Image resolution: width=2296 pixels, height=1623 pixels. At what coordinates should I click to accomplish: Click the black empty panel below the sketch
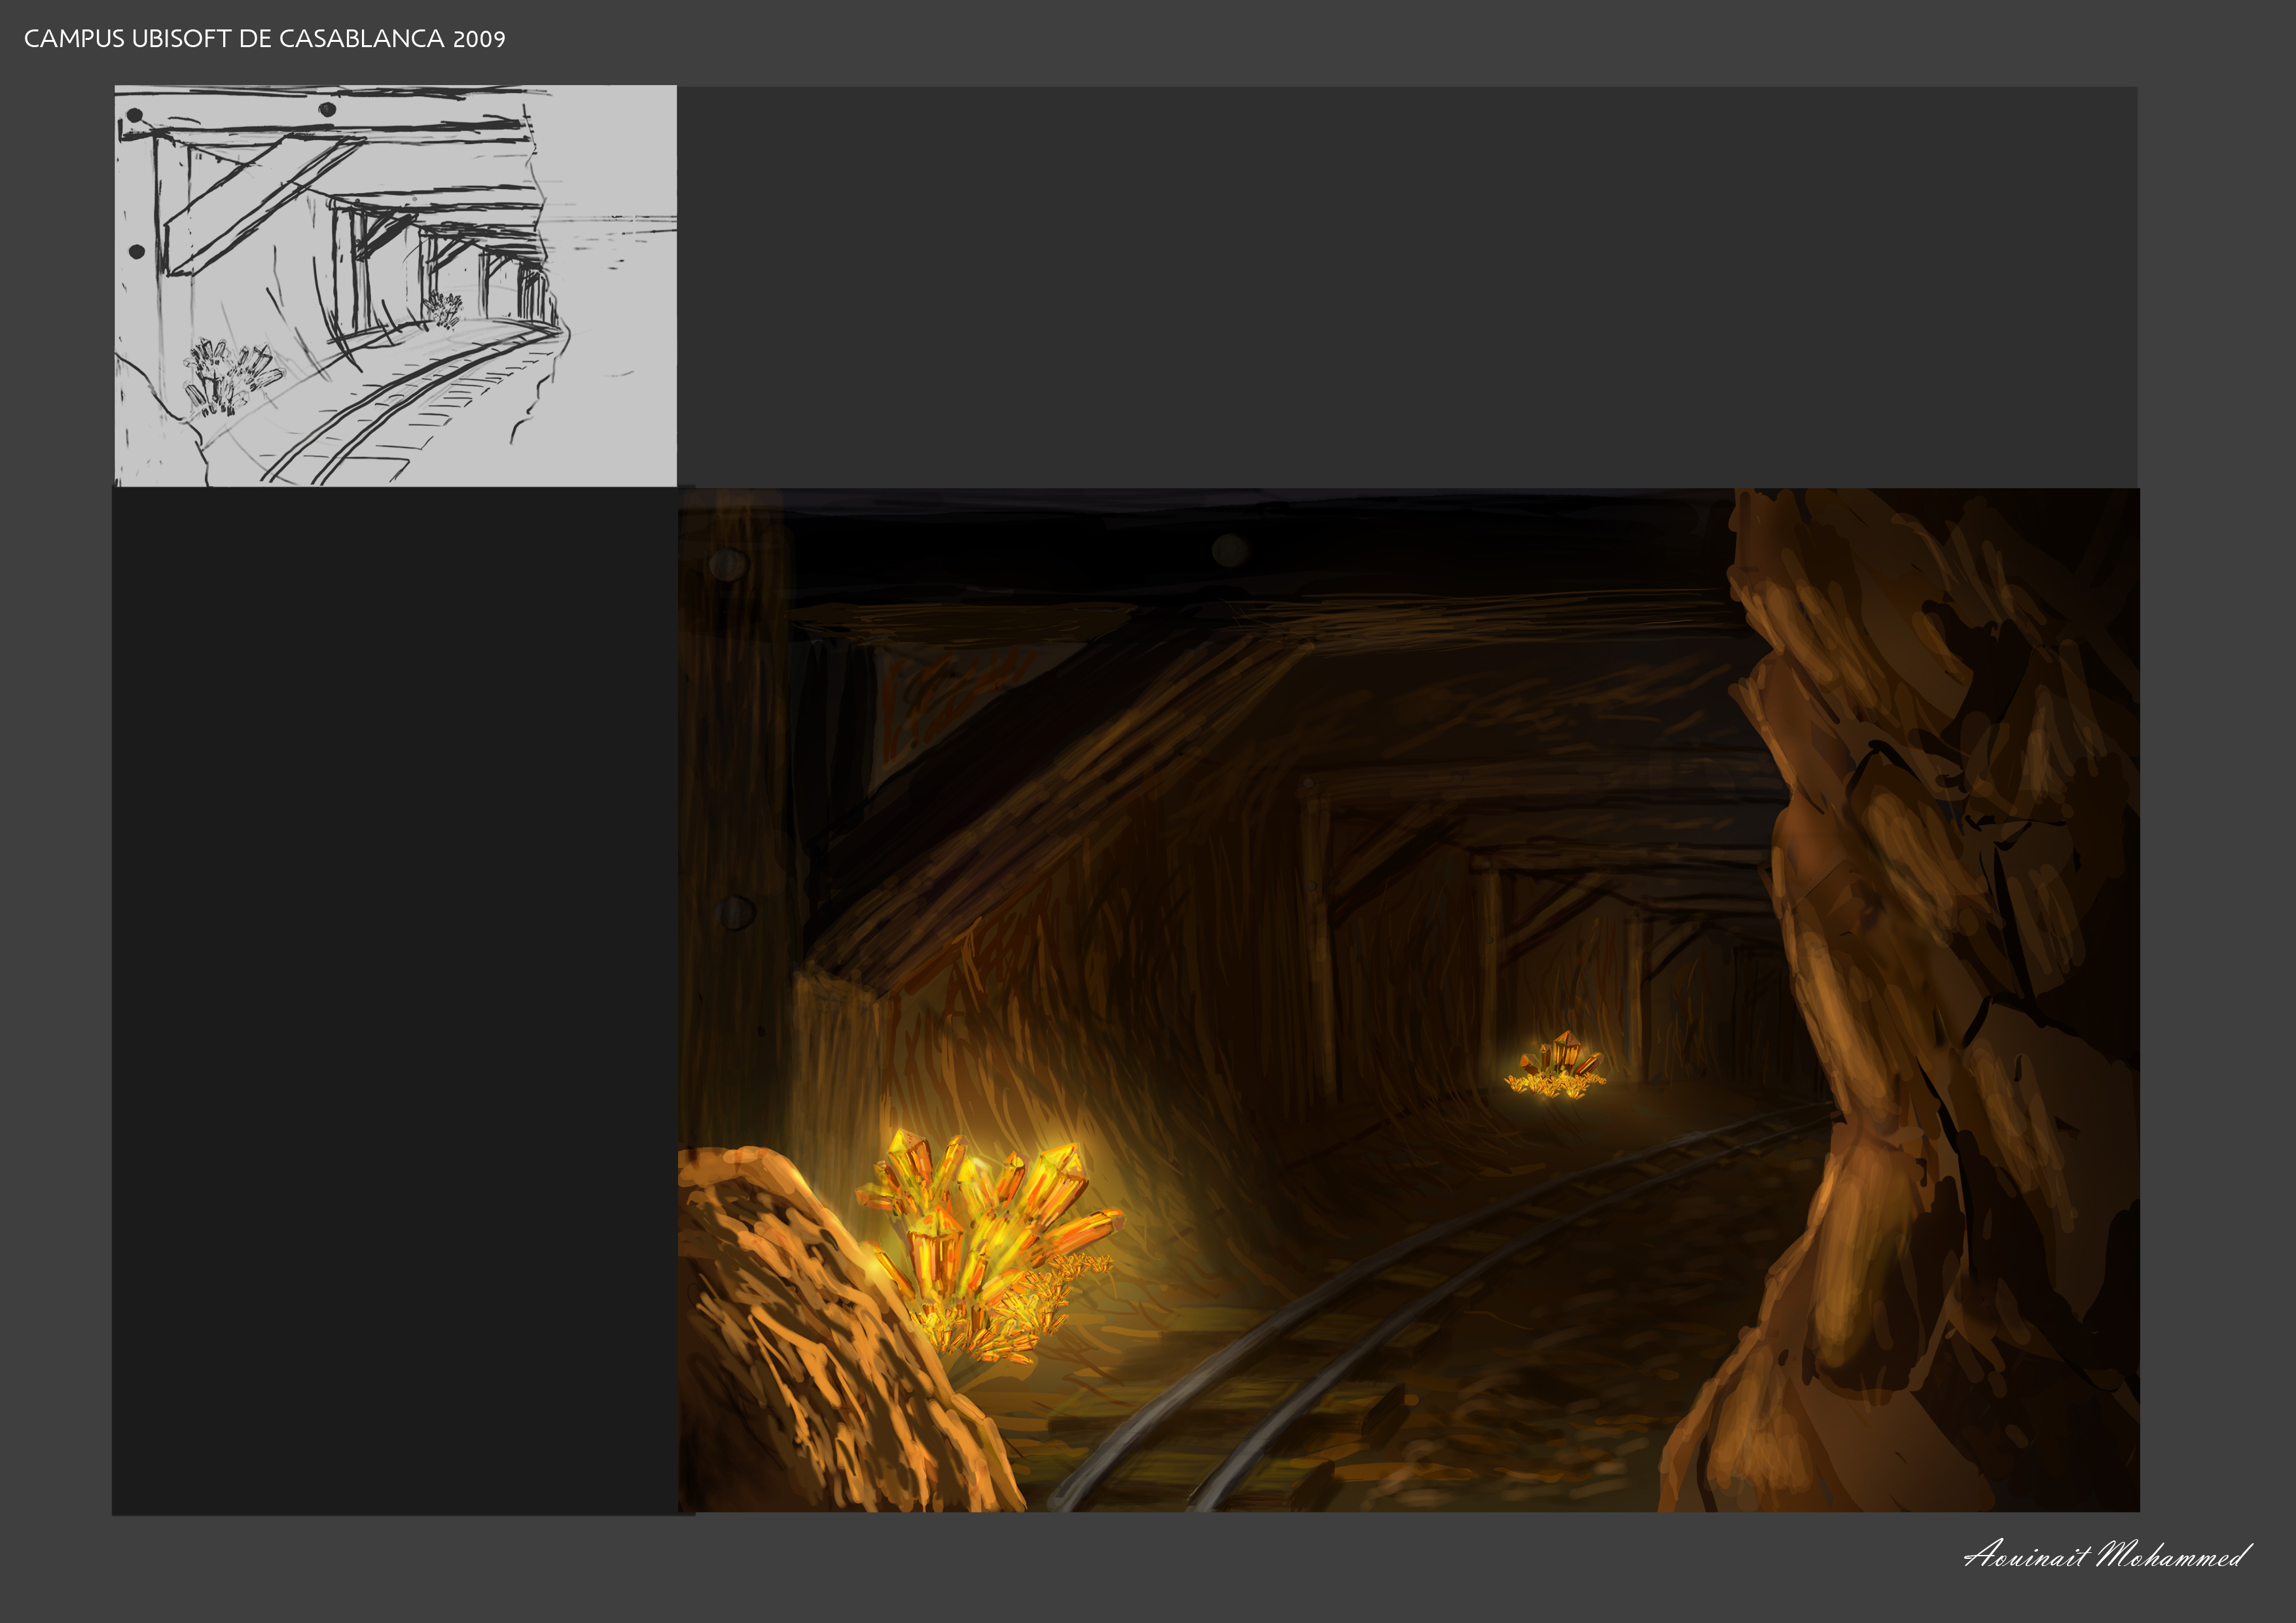(395, 1000)
